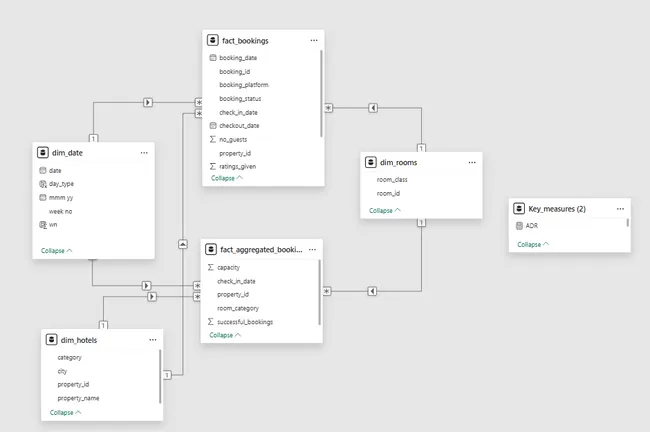Click calendar icon beside booking_date field
Screen dimensions: 650x432
pyautogui.click(x=213, y=58)
